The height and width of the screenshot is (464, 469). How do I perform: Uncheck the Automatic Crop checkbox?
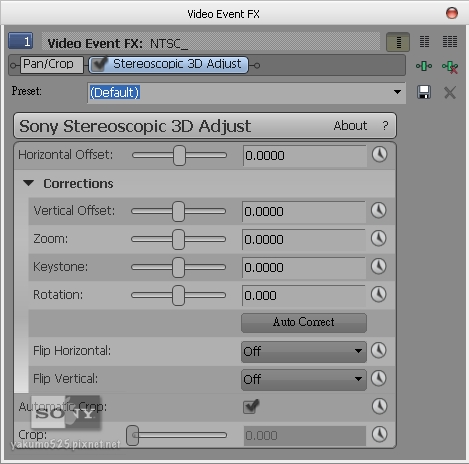pos(251,406)
